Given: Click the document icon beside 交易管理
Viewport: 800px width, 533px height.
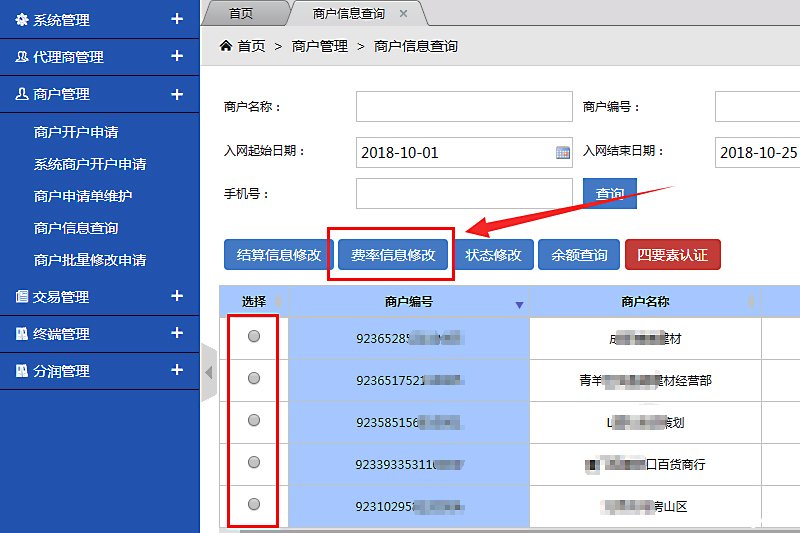Looking at the screenshot, I should pos(21,296).
